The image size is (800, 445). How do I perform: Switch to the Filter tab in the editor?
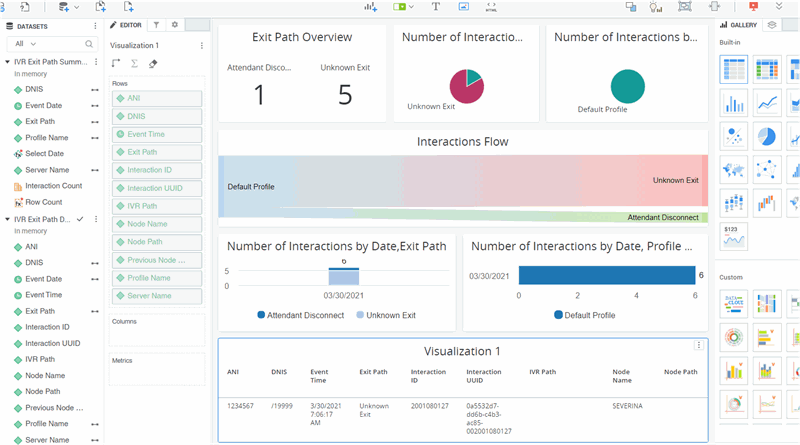(157, 25)
